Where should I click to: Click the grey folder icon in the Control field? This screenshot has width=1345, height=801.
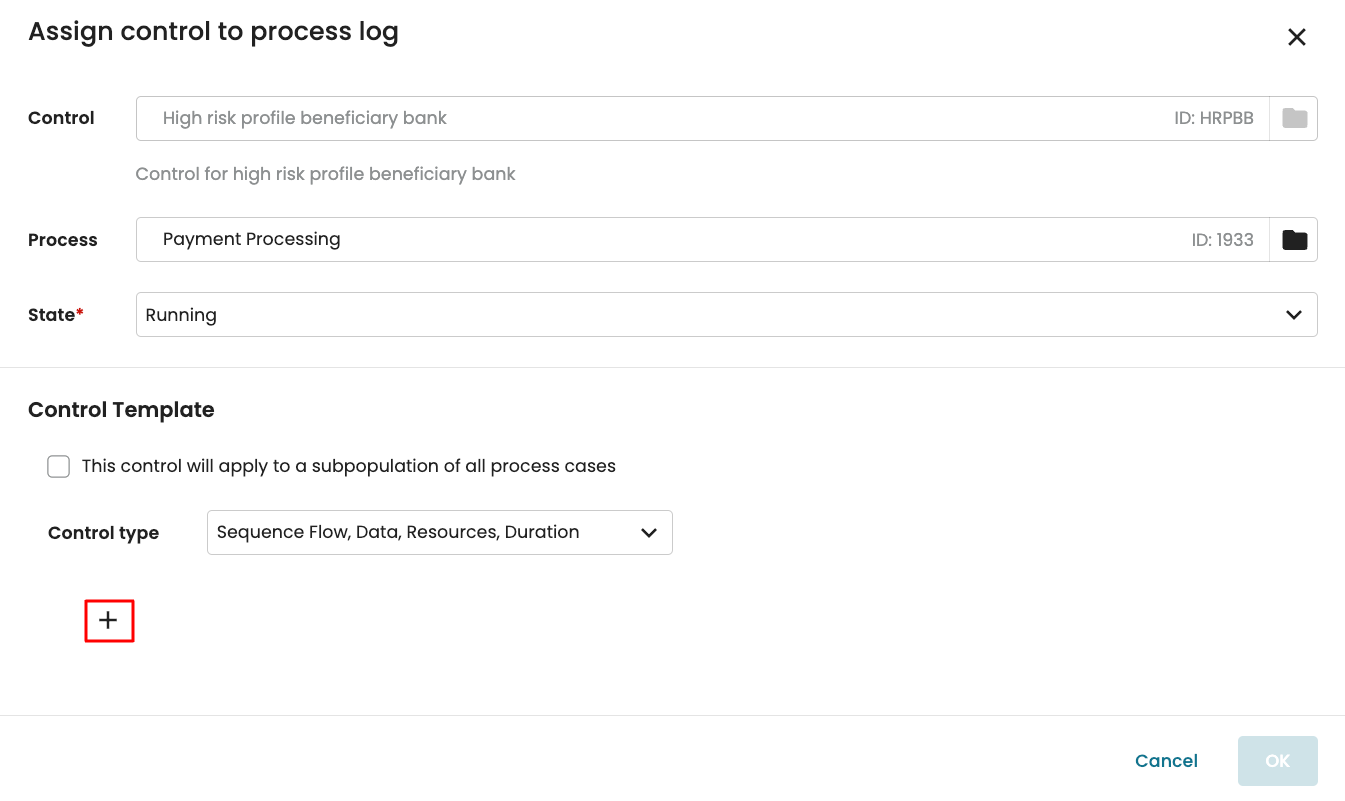click(x=1294, y=118)
